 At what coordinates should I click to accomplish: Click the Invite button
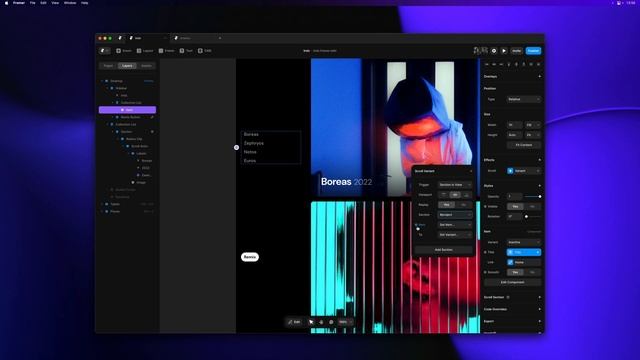click(517, 51)
